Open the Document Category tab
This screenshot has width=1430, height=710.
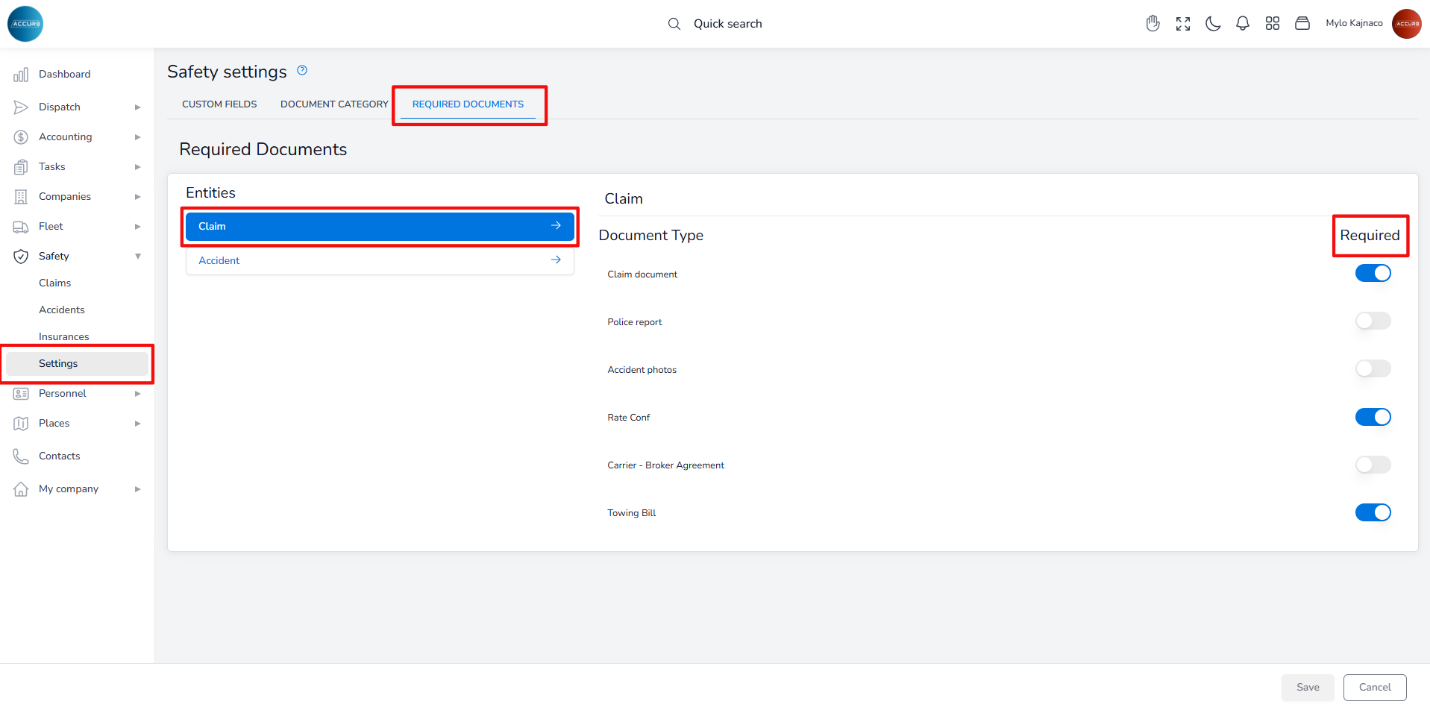[x=334, y=104]
